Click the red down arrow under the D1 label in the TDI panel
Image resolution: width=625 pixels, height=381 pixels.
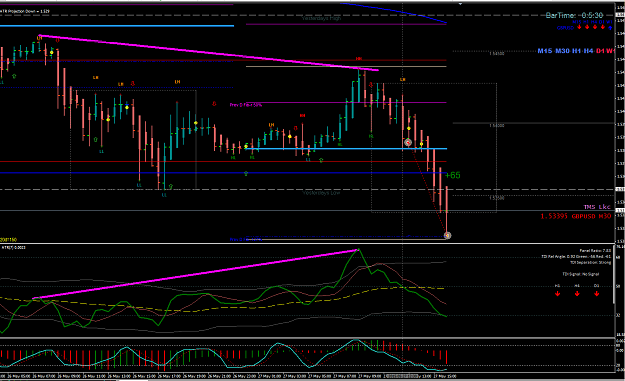[x=596, y=294]
